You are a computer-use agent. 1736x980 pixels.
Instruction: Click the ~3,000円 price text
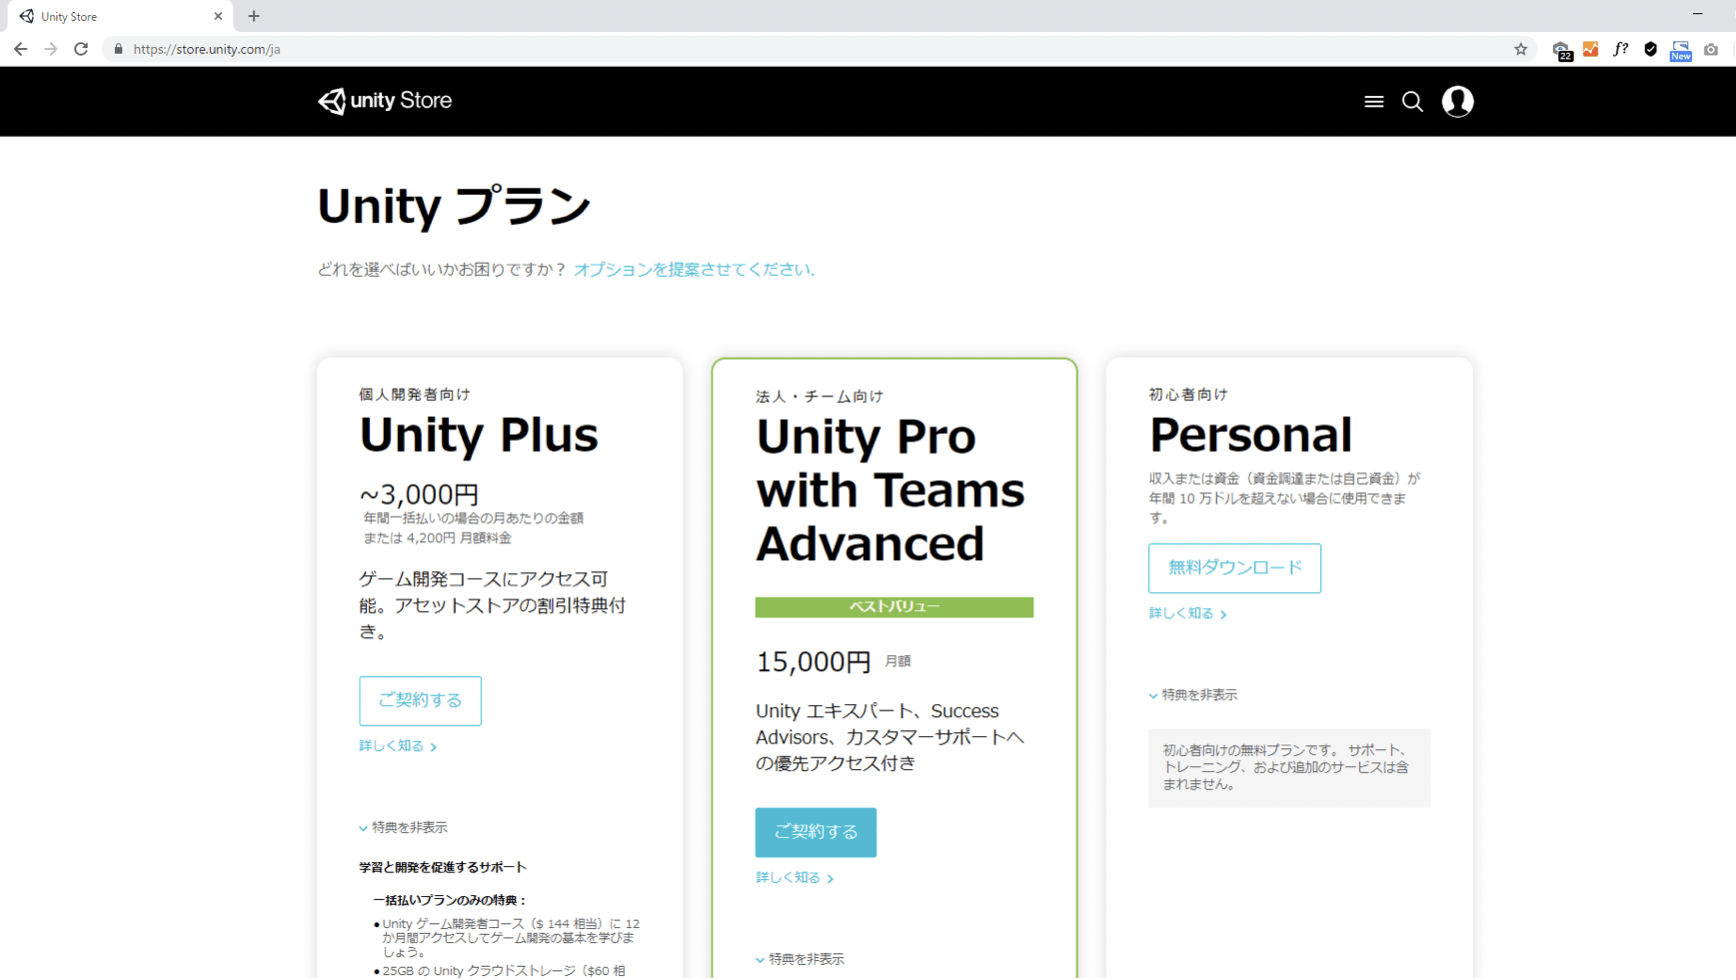(419, 494)
